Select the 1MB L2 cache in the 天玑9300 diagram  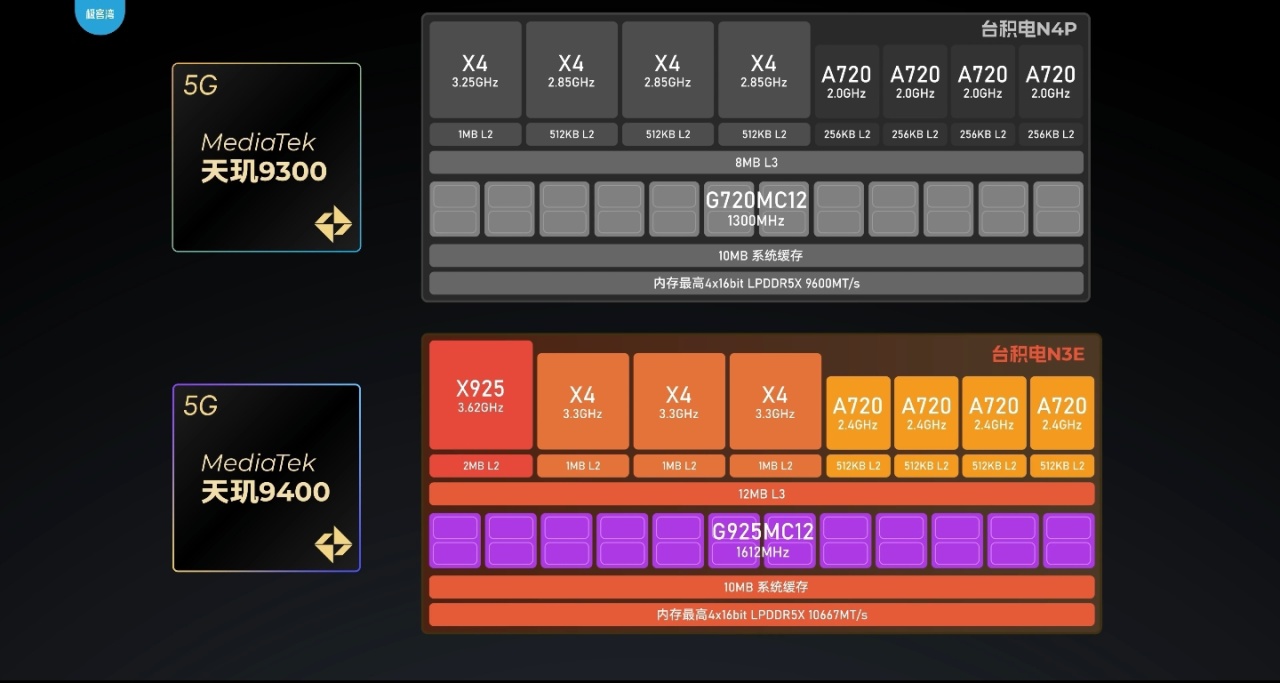coord(475,134)
